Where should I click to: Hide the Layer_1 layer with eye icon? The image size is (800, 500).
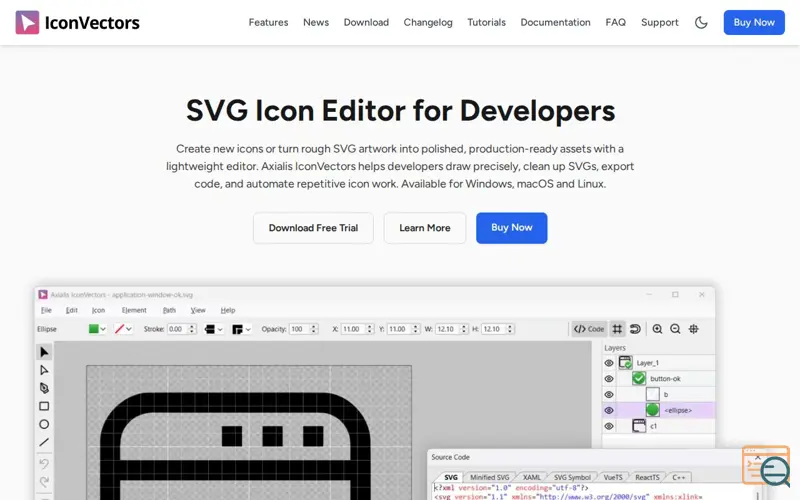click(609, 363)
